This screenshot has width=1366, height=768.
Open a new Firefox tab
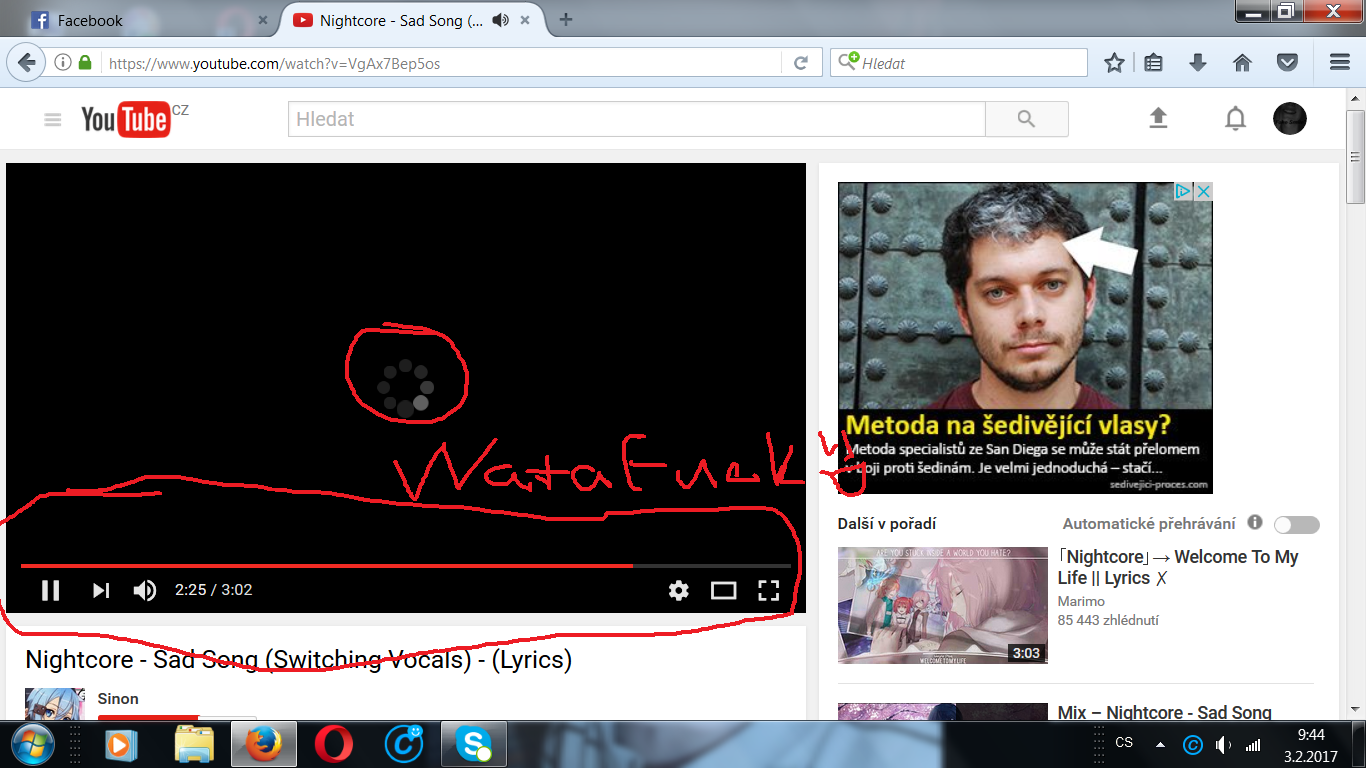tap(566, 19)
